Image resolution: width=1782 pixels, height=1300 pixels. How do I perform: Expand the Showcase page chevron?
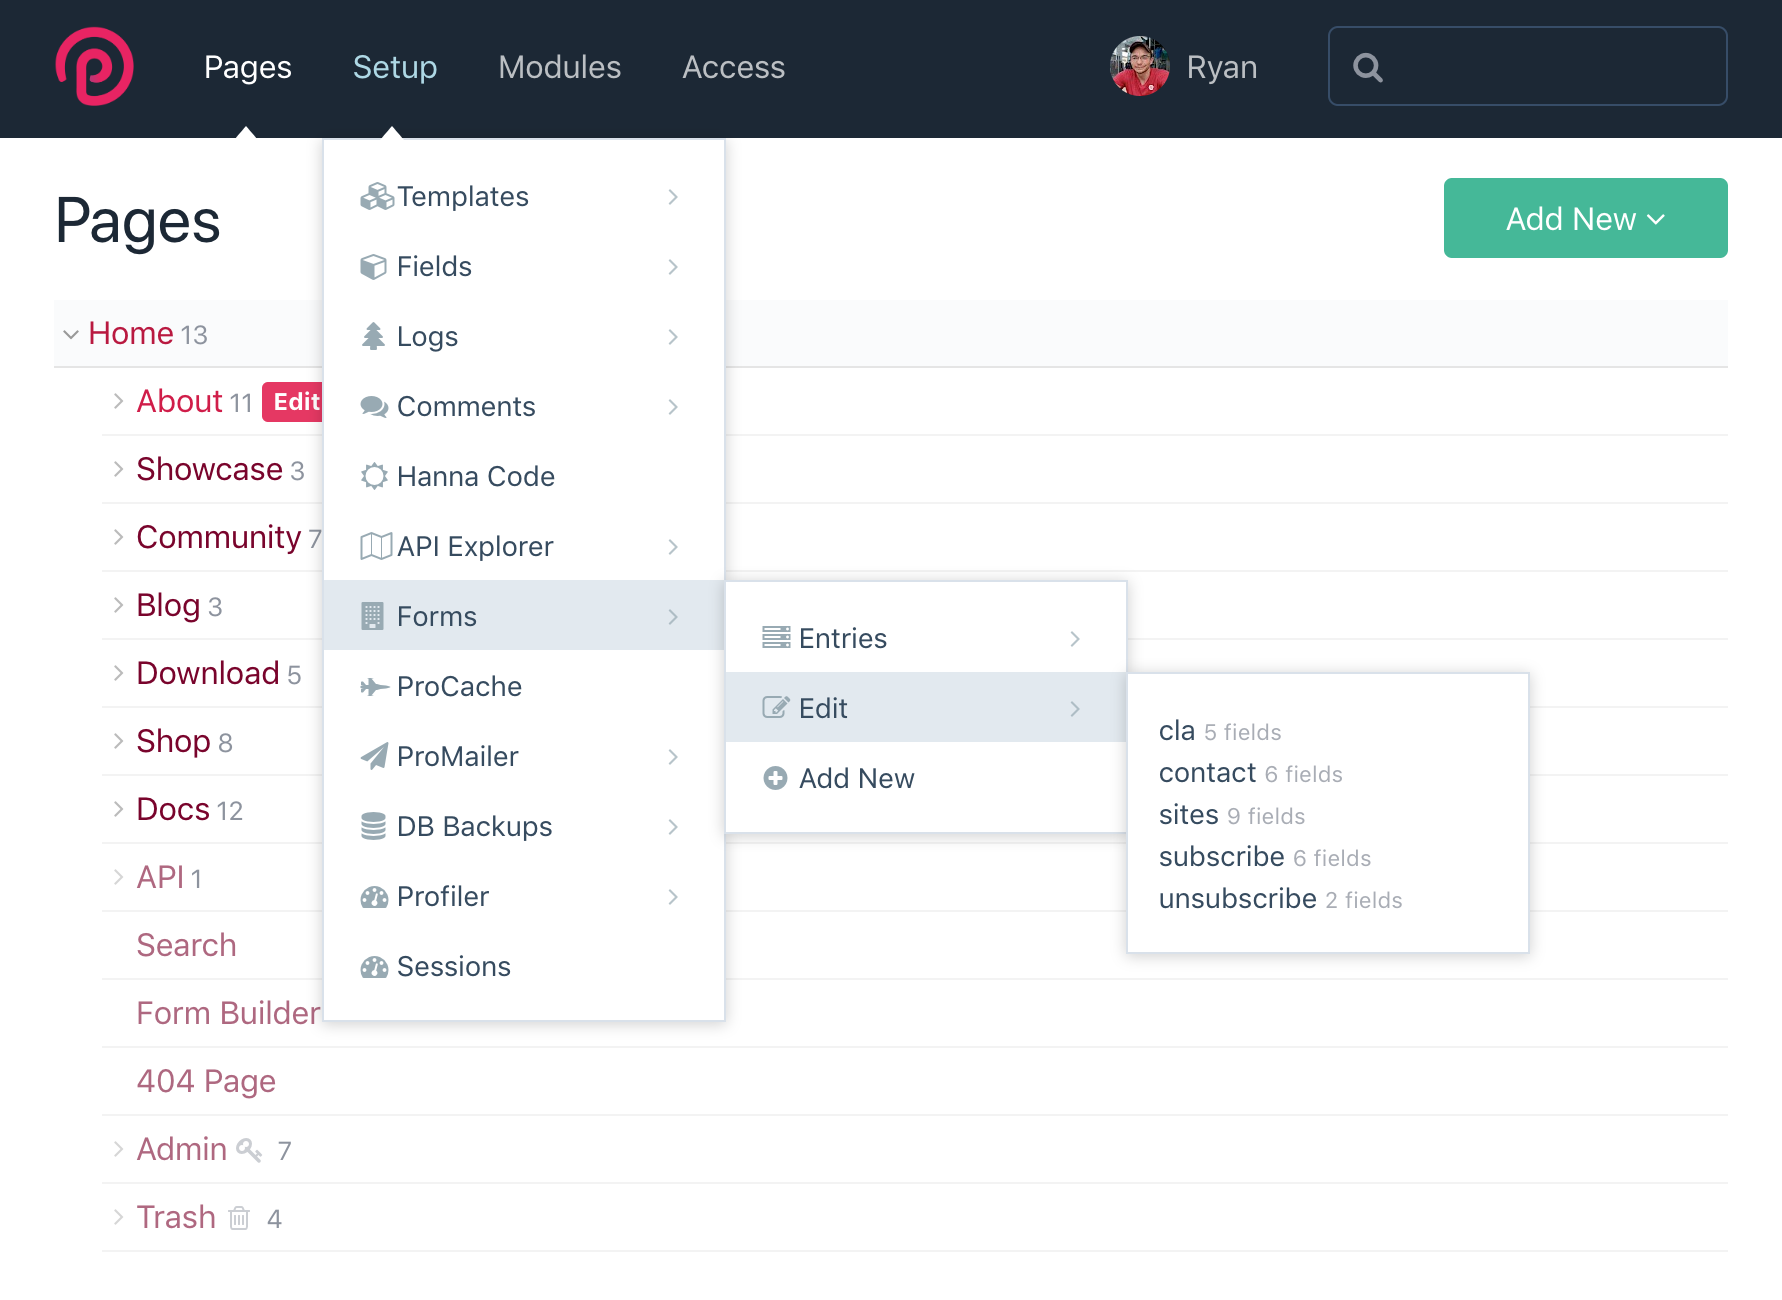tap(118, 469)
